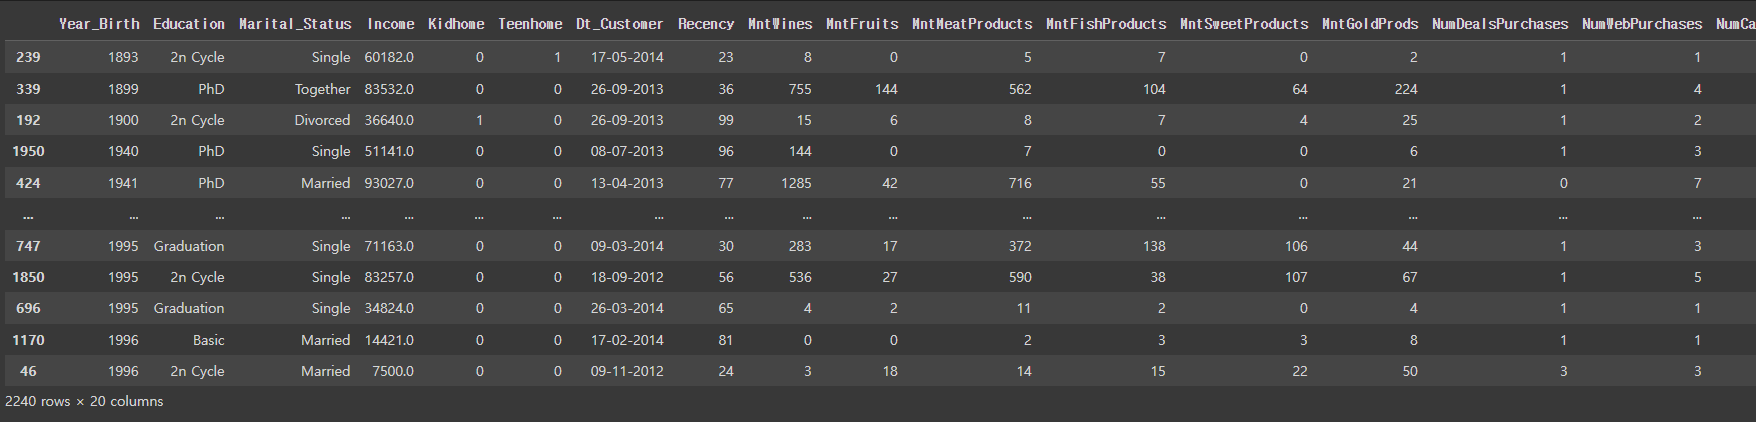Click the birth year 1940 cell

pyautogui.click(x=123, y=151)
